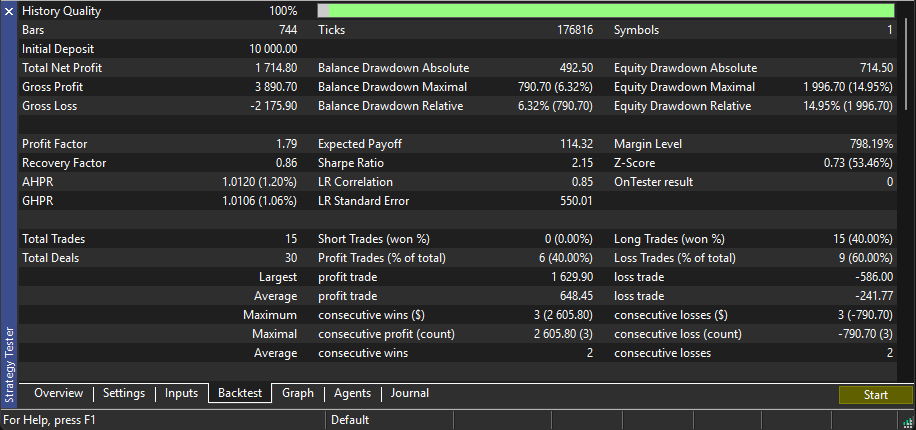This screenshot has width=916, height=430.
Task: Click the resize grip icon in status bar
Action: [909, 421]
